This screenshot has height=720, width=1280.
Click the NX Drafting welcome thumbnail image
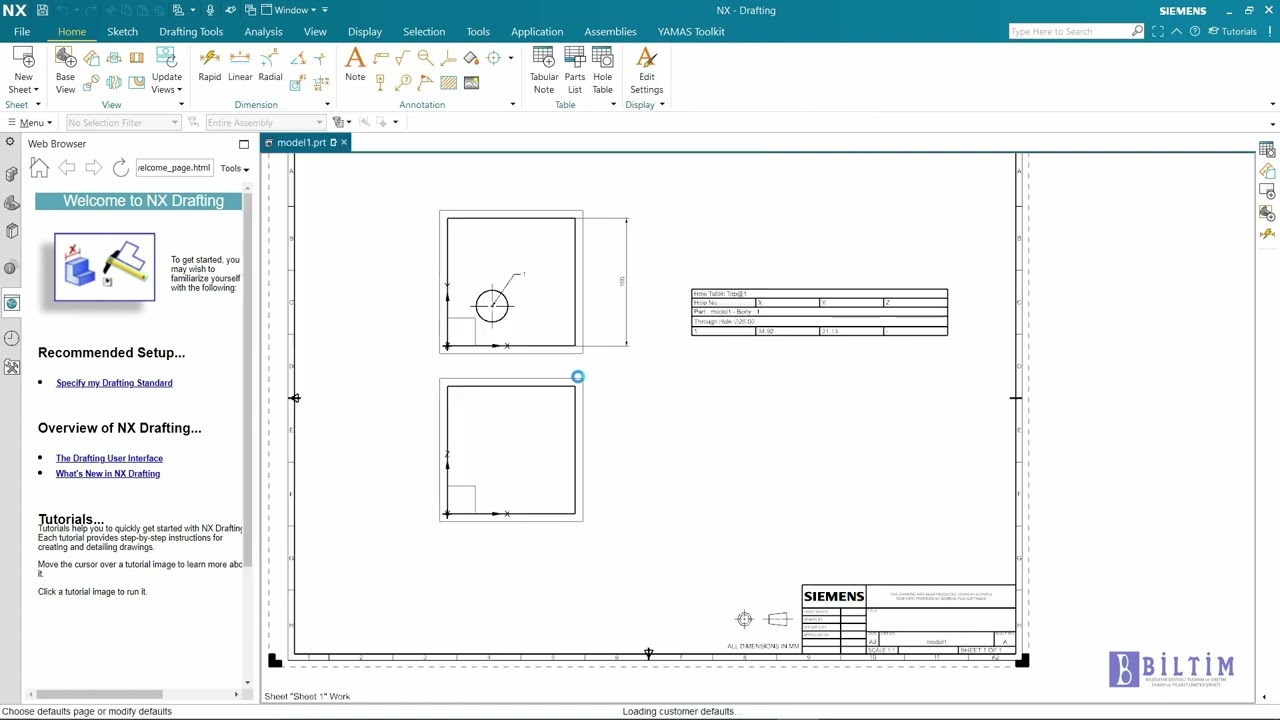[x=105, y=267]
